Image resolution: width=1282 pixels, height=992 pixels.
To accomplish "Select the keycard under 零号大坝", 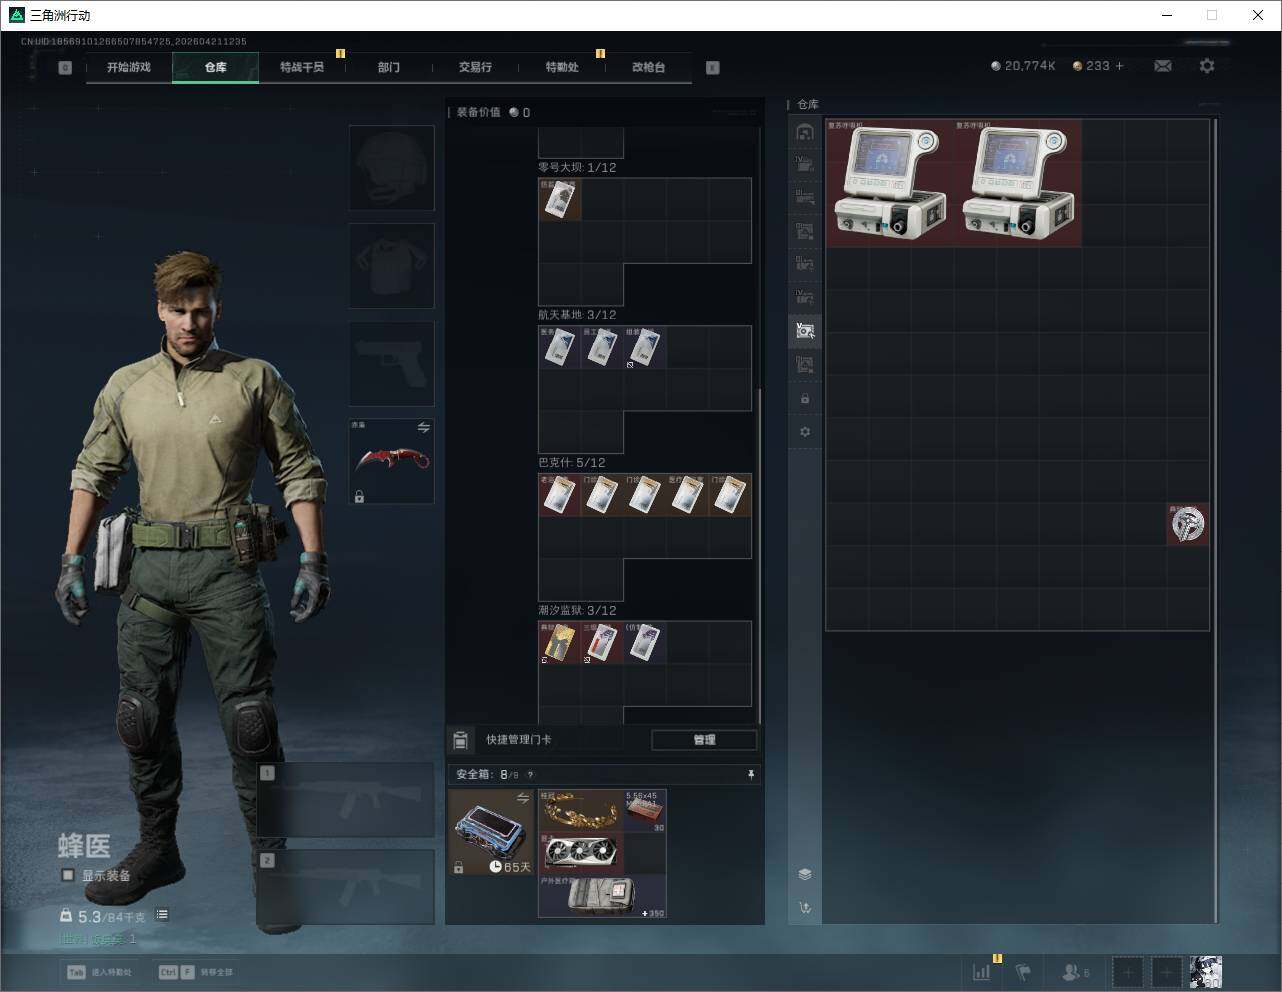I will 559,200.
